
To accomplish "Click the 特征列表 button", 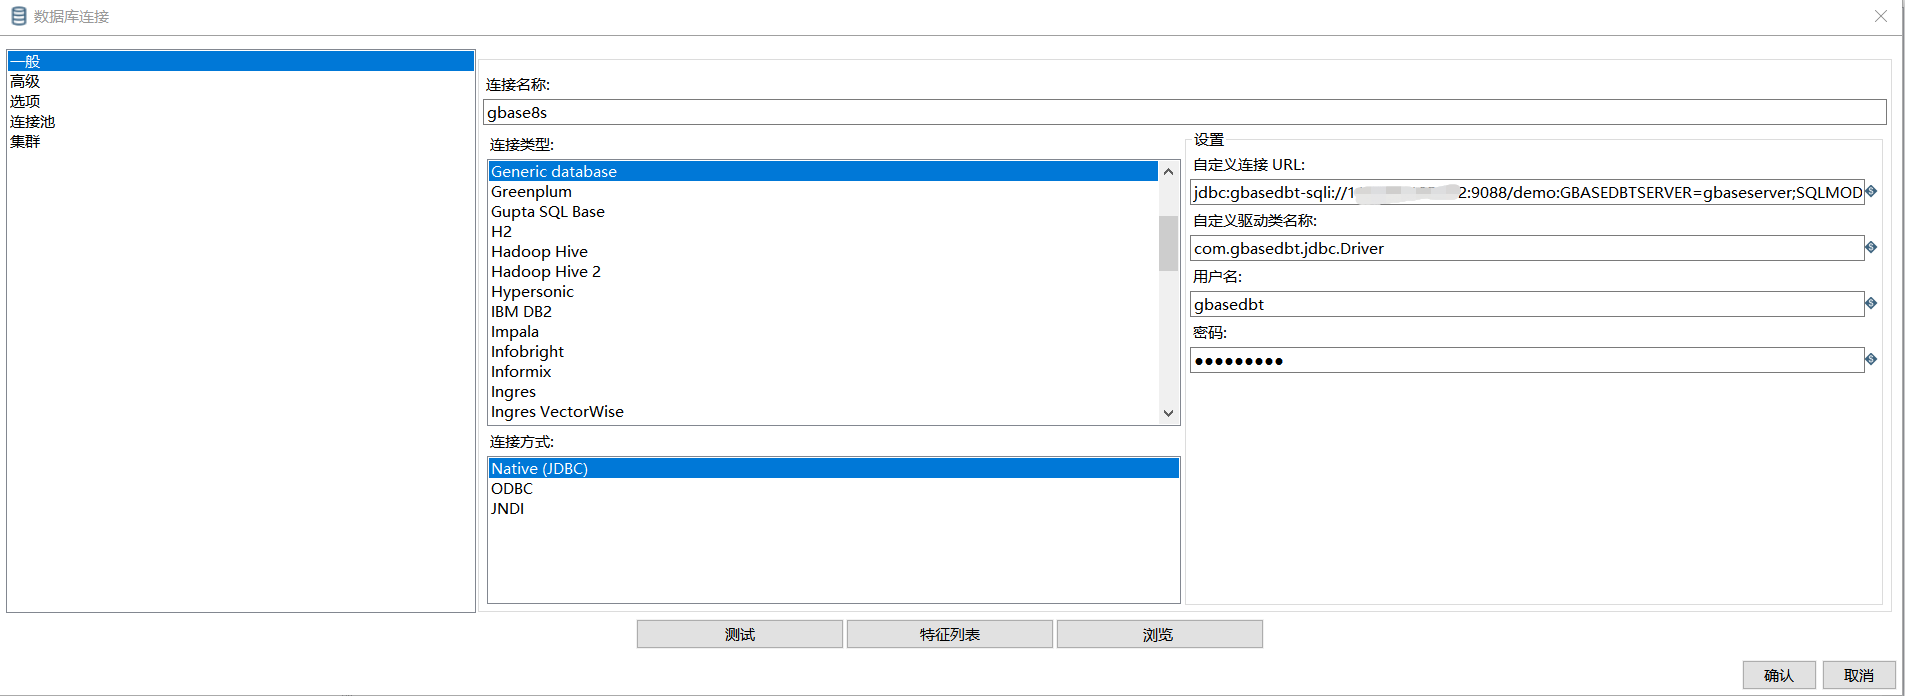I will (x=950, y=634).
